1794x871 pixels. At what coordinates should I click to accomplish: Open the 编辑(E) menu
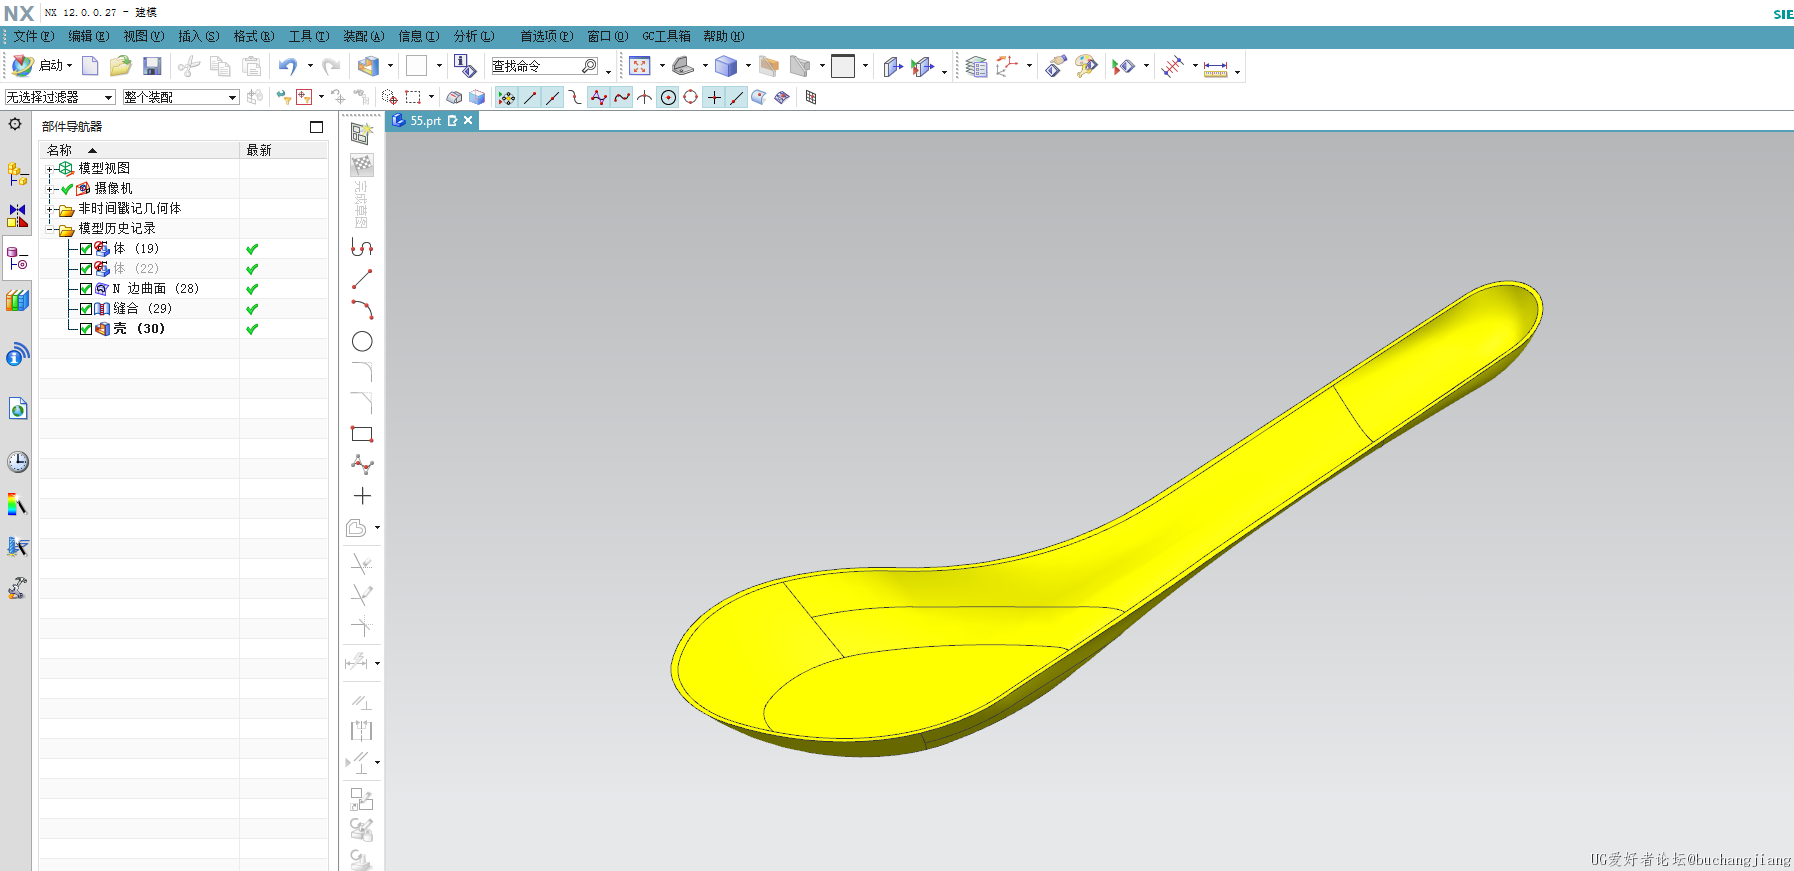pyautogui.click(x=88, y=36)
